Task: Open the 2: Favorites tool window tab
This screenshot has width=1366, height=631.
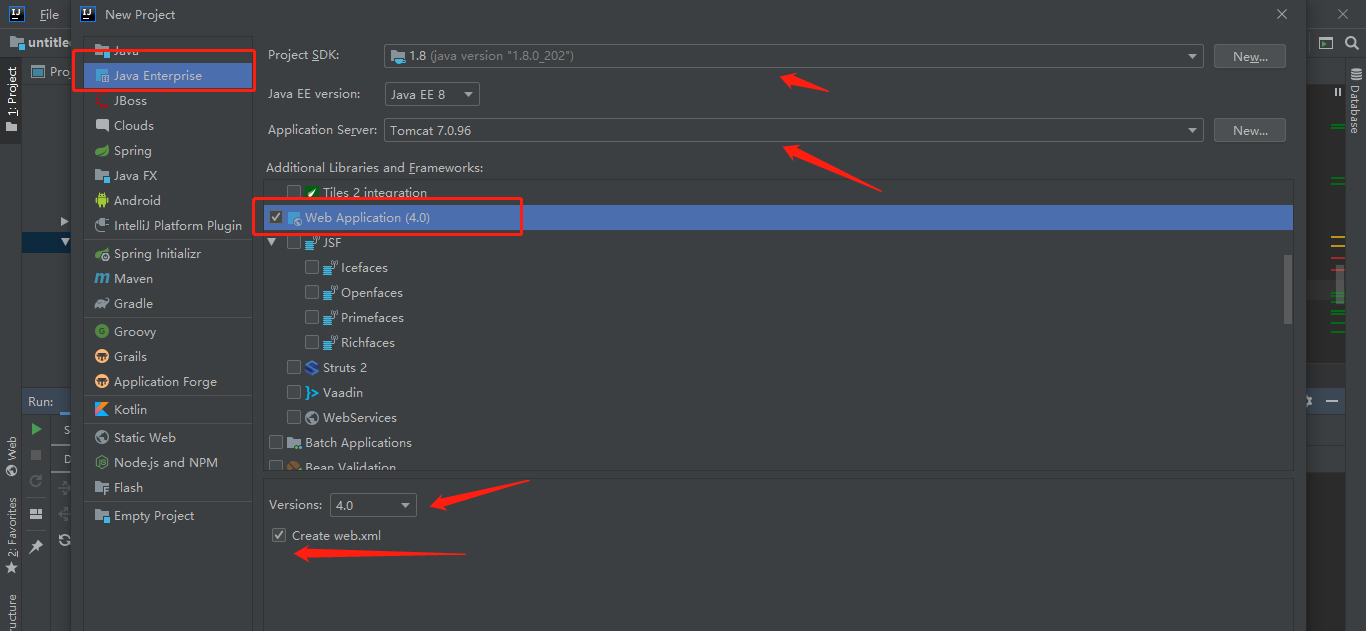Action: 11,535
